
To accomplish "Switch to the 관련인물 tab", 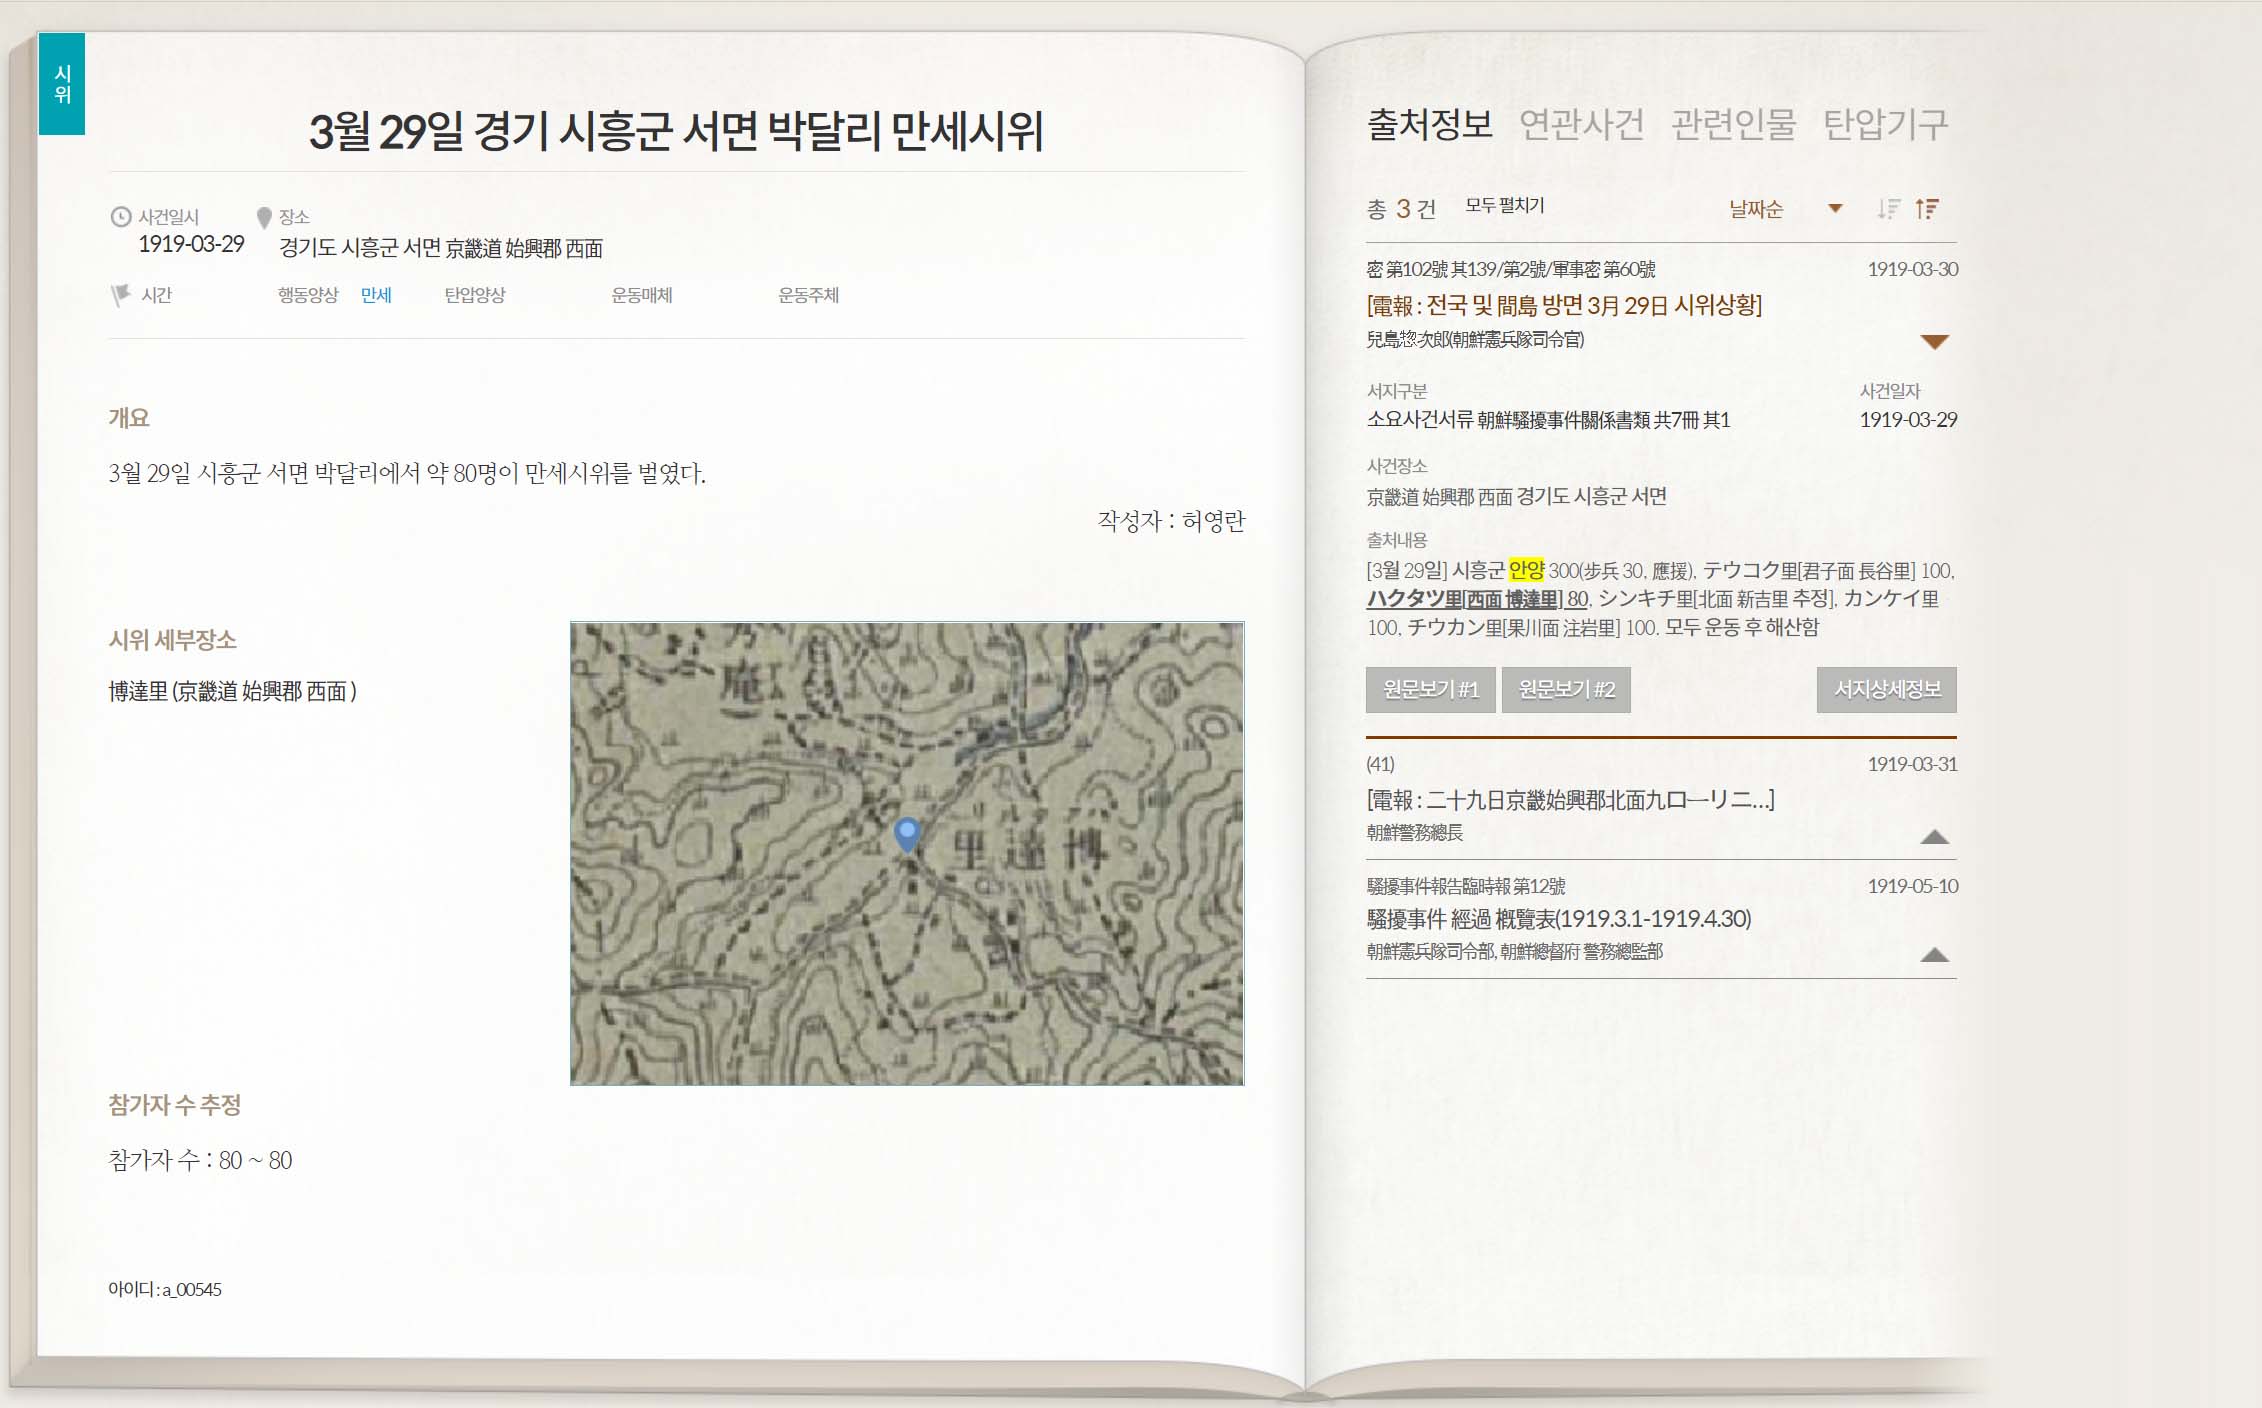I will tap(1733, 125).
